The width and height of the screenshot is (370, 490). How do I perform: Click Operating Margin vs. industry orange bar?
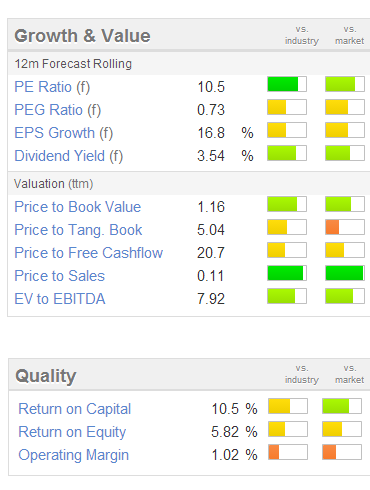pos(288,452)
